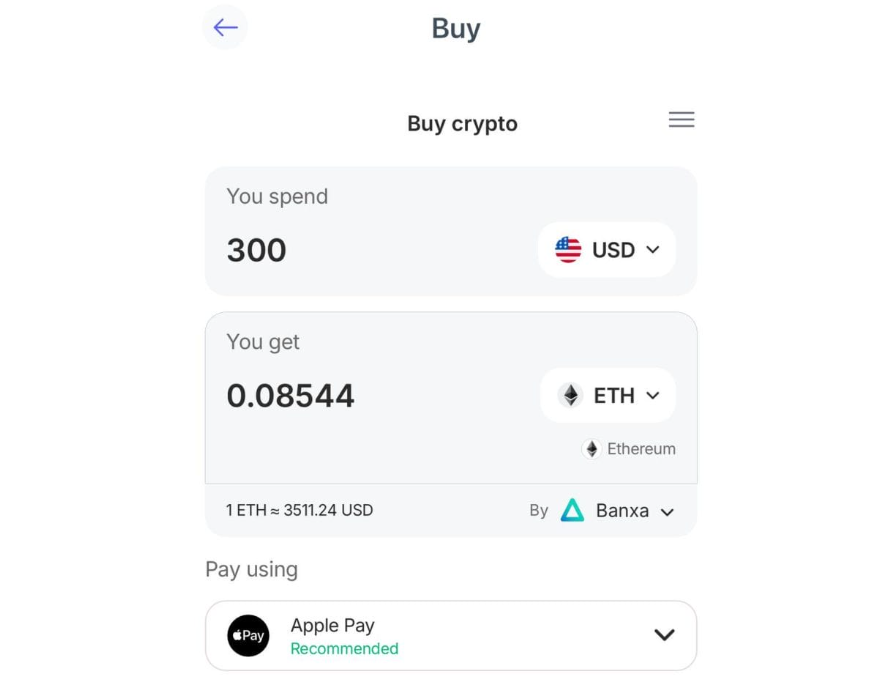This screenshot has height=675, width=893.
Task: Click the 300 amount in You spend
Action: pos(256,250)
